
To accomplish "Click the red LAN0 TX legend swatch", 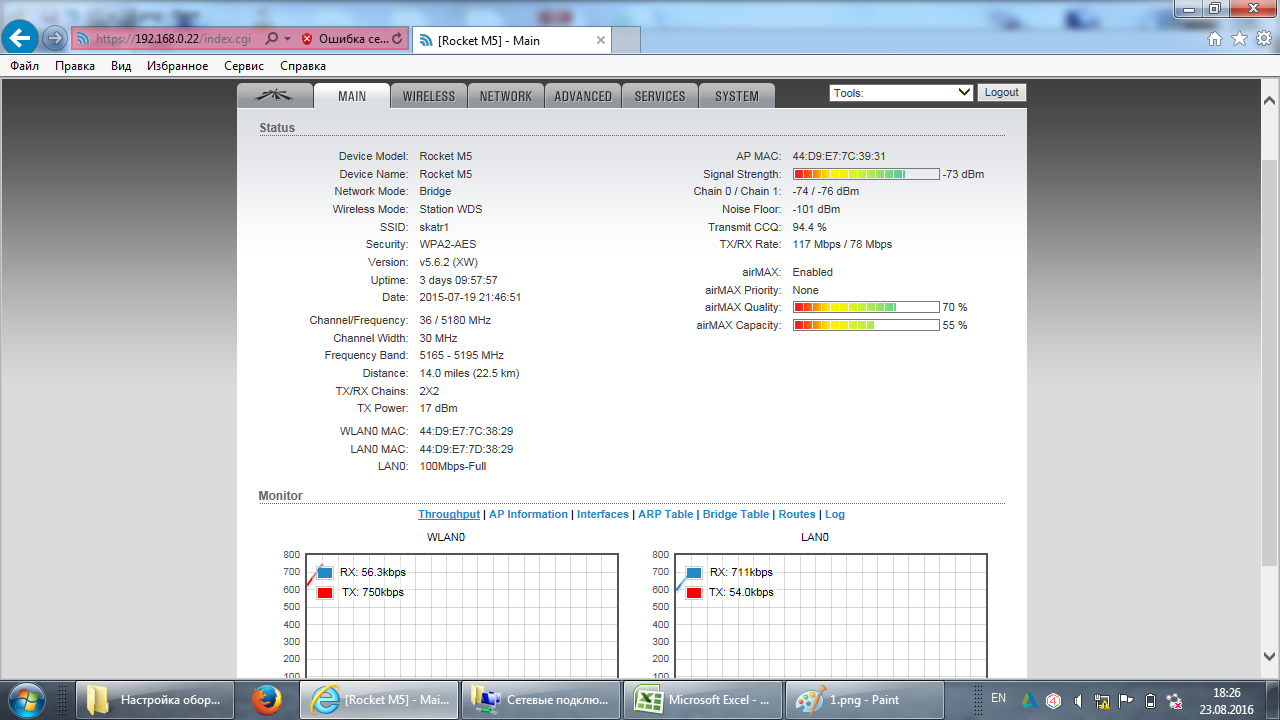I will click(694, 593).
